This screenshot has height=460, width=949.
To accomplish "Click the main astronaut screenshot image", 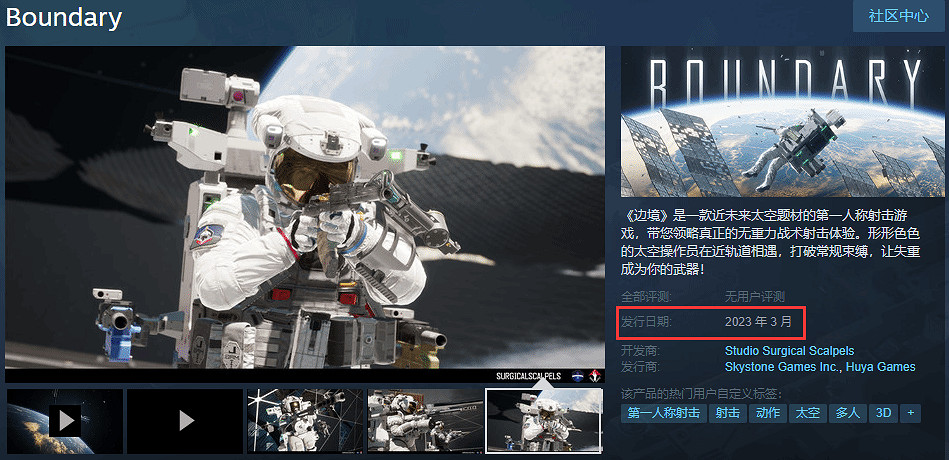I will tap(305, 214).
